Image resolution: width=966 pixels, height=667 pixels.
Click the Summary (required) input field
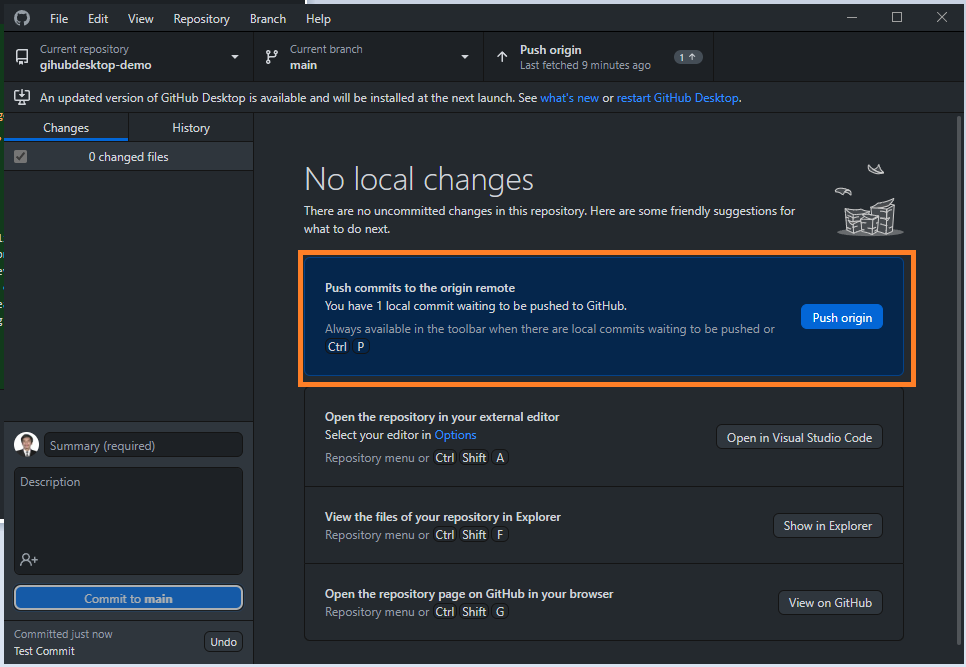143,445
